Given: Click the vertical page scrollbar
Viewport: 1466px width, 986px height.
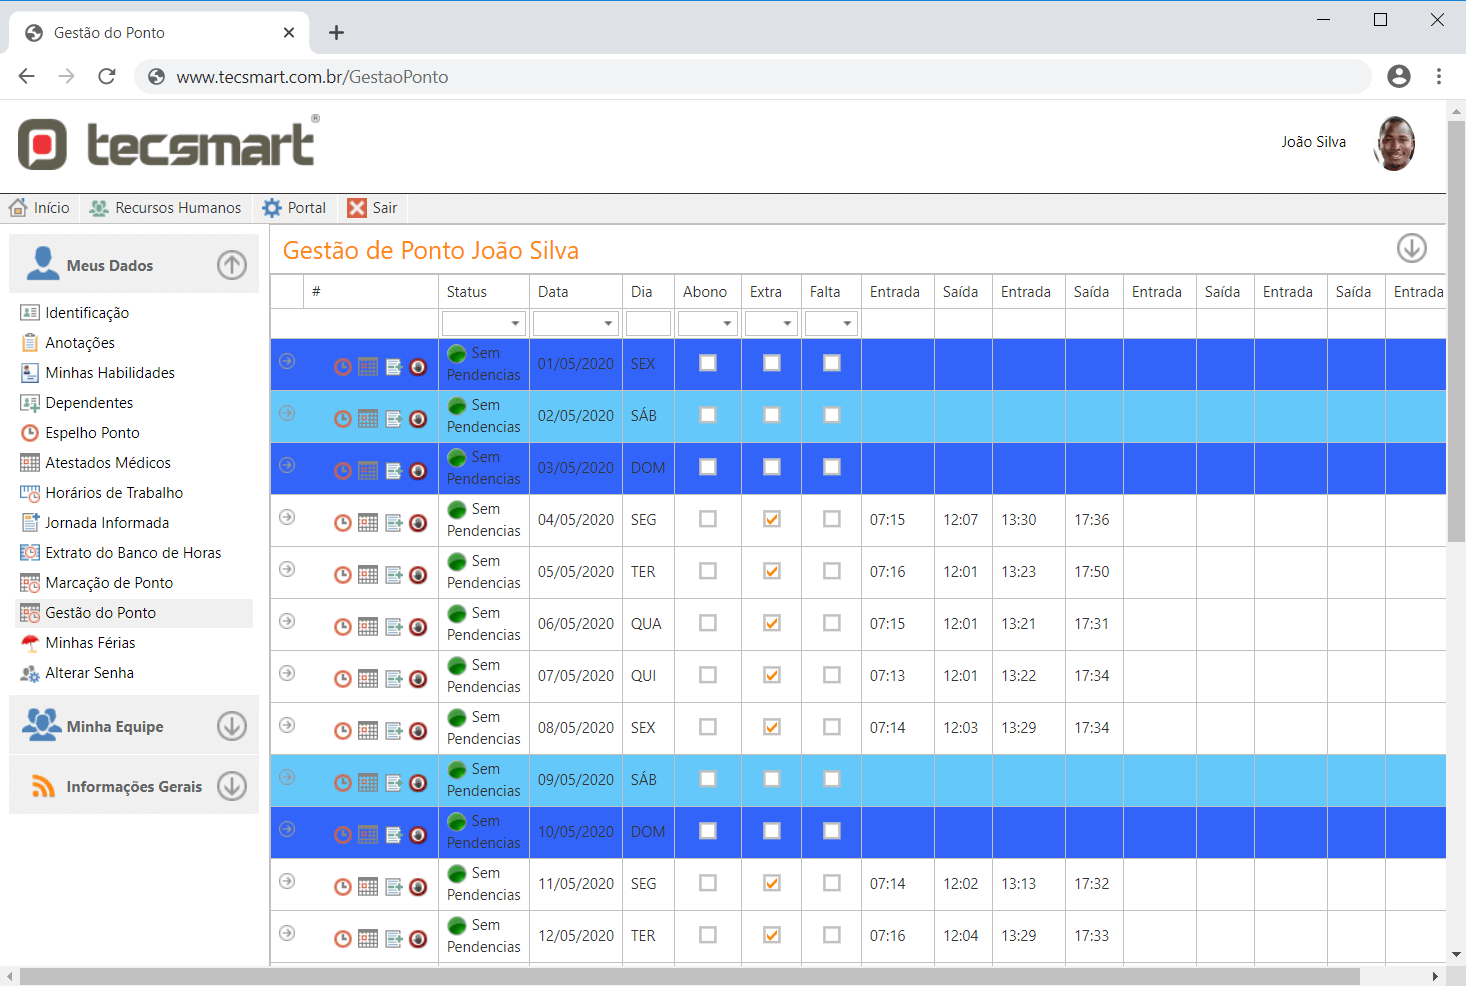Looking at the screenshot, I should [1456, 330].
